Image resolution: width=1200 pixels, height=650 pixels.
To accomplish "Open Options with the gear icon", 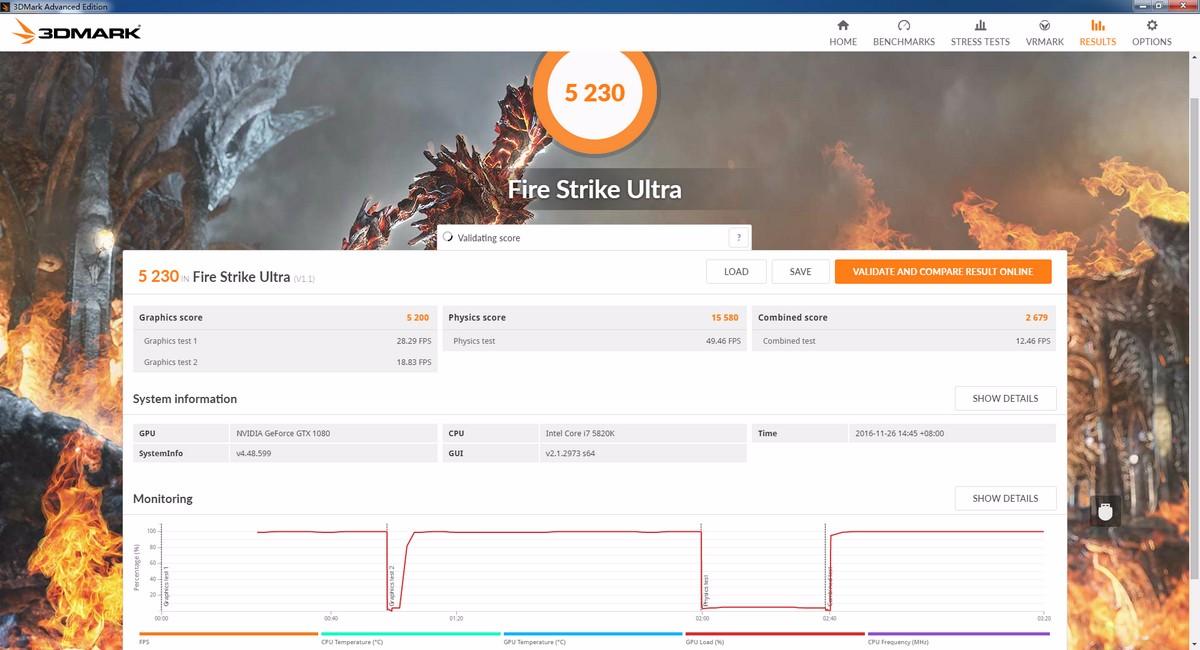I will pyautogui.click(x=1152, y=26).
